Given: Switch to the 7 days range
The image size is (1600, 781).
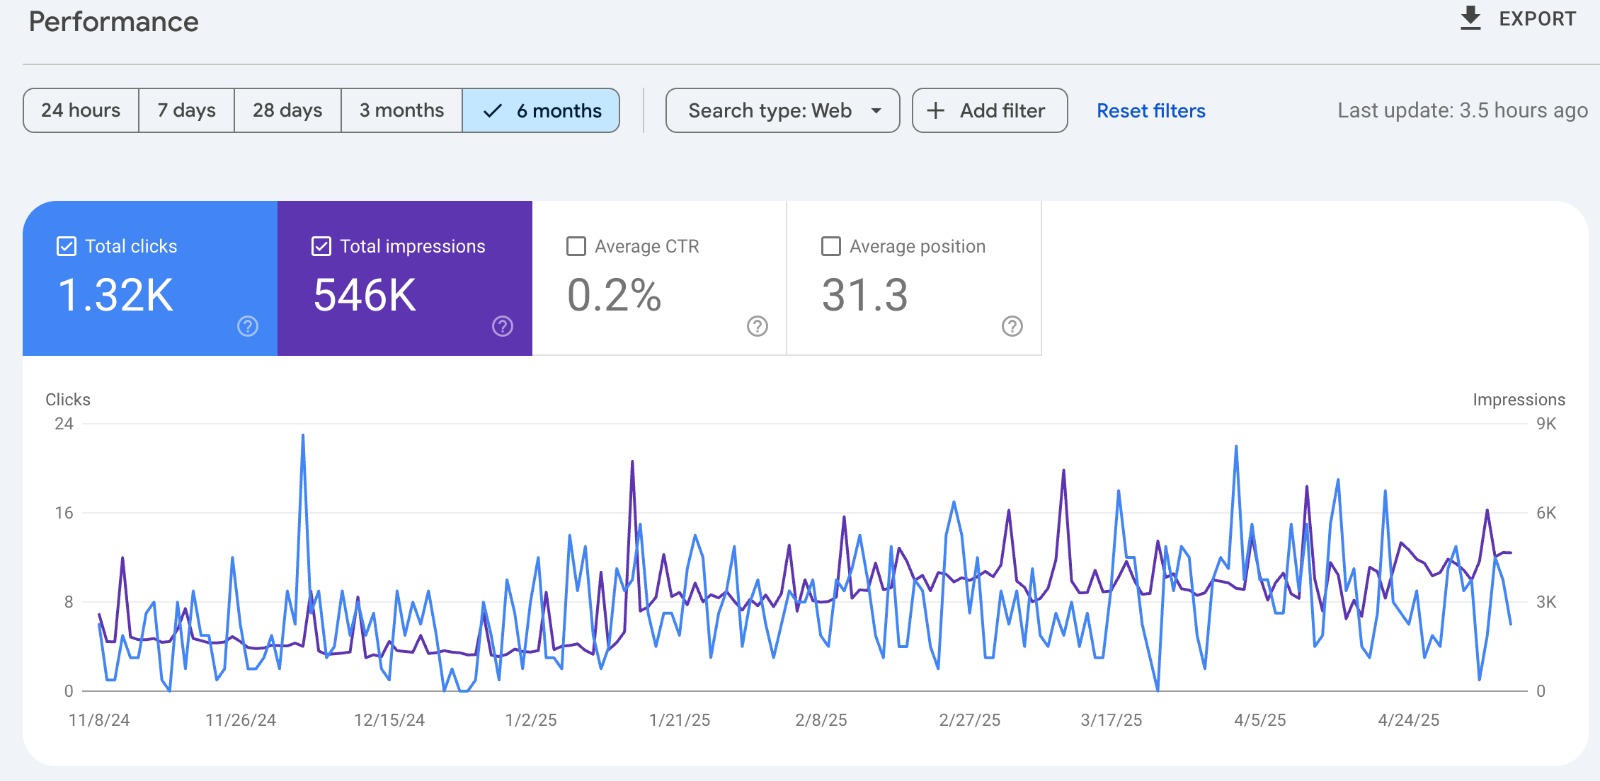Looking at the screenshot, I should [186, 111].
